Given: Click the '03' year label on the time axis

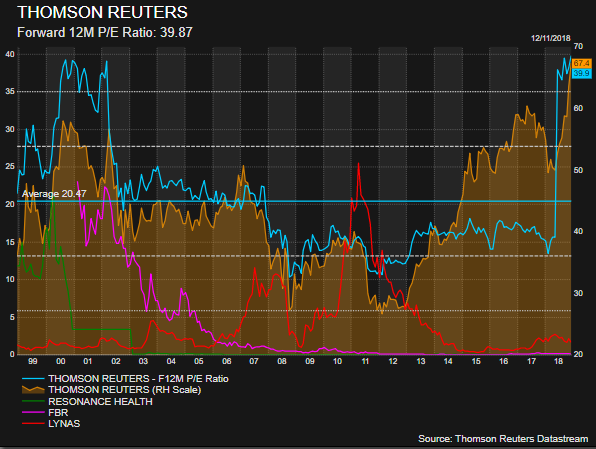Looking at the screenshot, I should 143,361.
